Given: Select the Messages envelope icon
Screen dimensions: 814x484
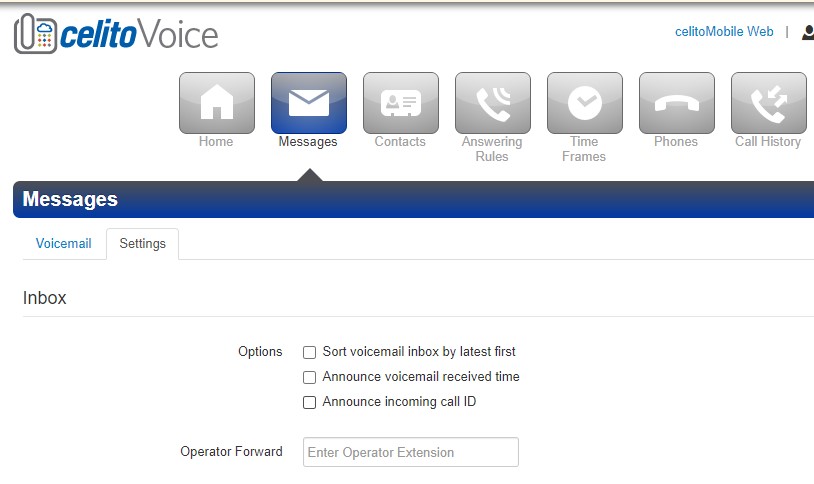Looking at the screenshot, I should [309, 103].
